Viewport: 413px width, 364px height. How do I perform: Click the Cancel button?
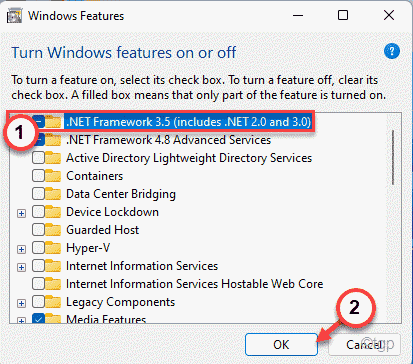pyautogui.click(x=364, y=344)
